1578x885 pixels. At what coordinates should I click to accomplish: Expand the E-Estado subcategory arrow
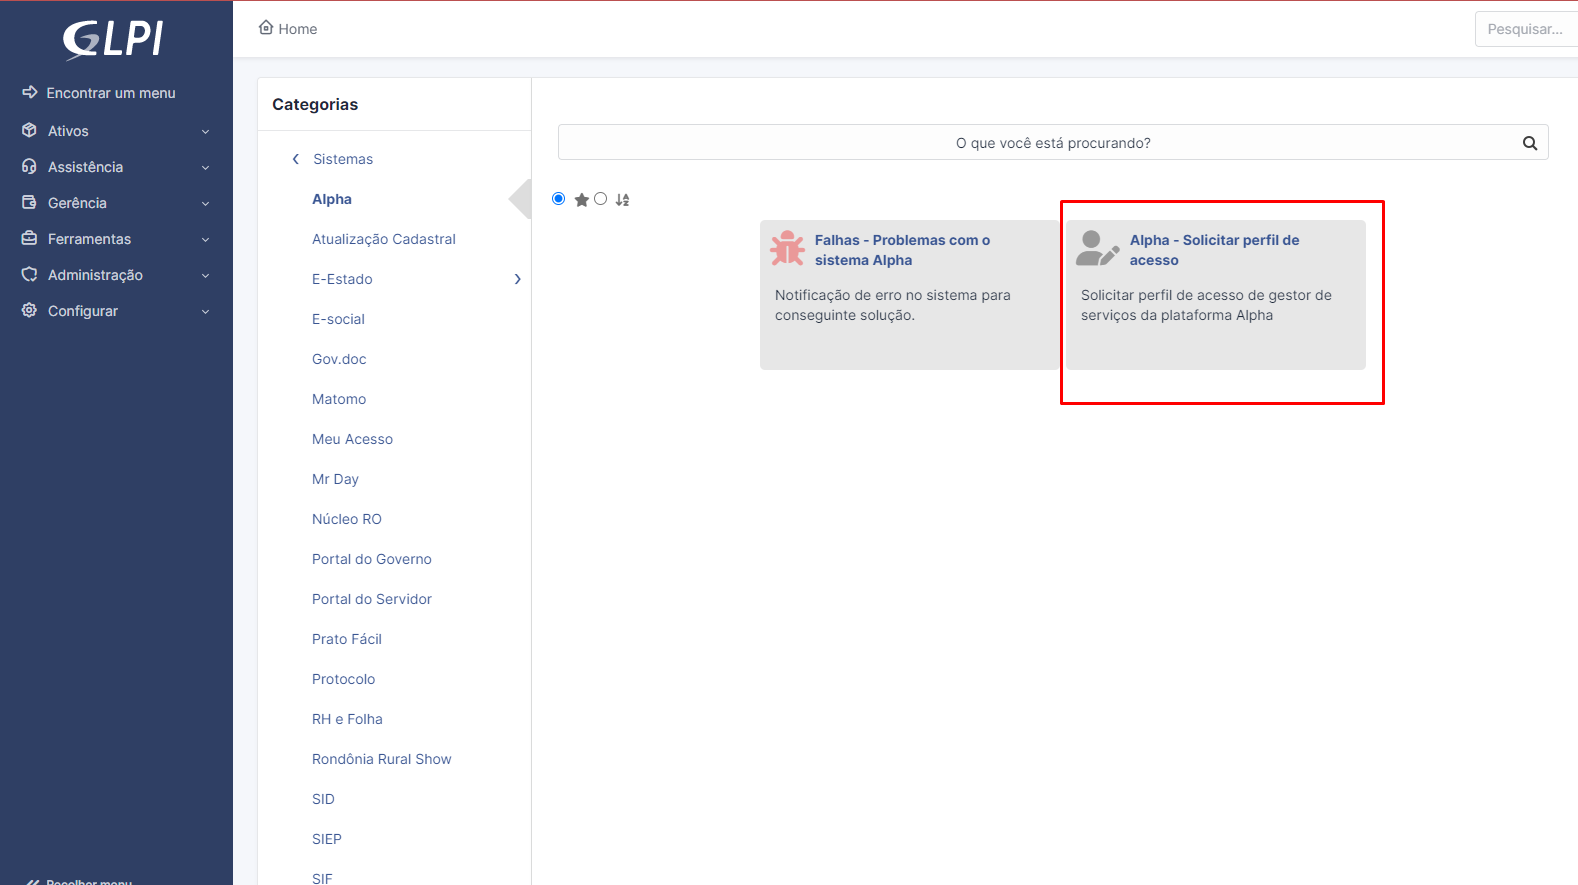click(x=517, y=279)
